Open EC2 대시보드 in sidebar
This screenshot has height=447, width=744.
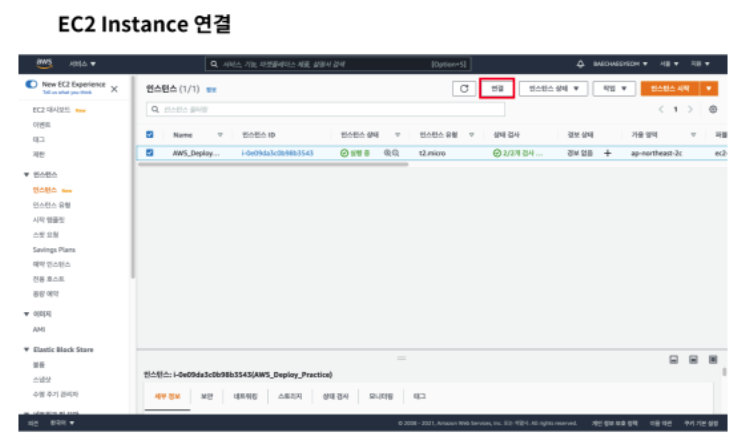(x=51, y=110)
